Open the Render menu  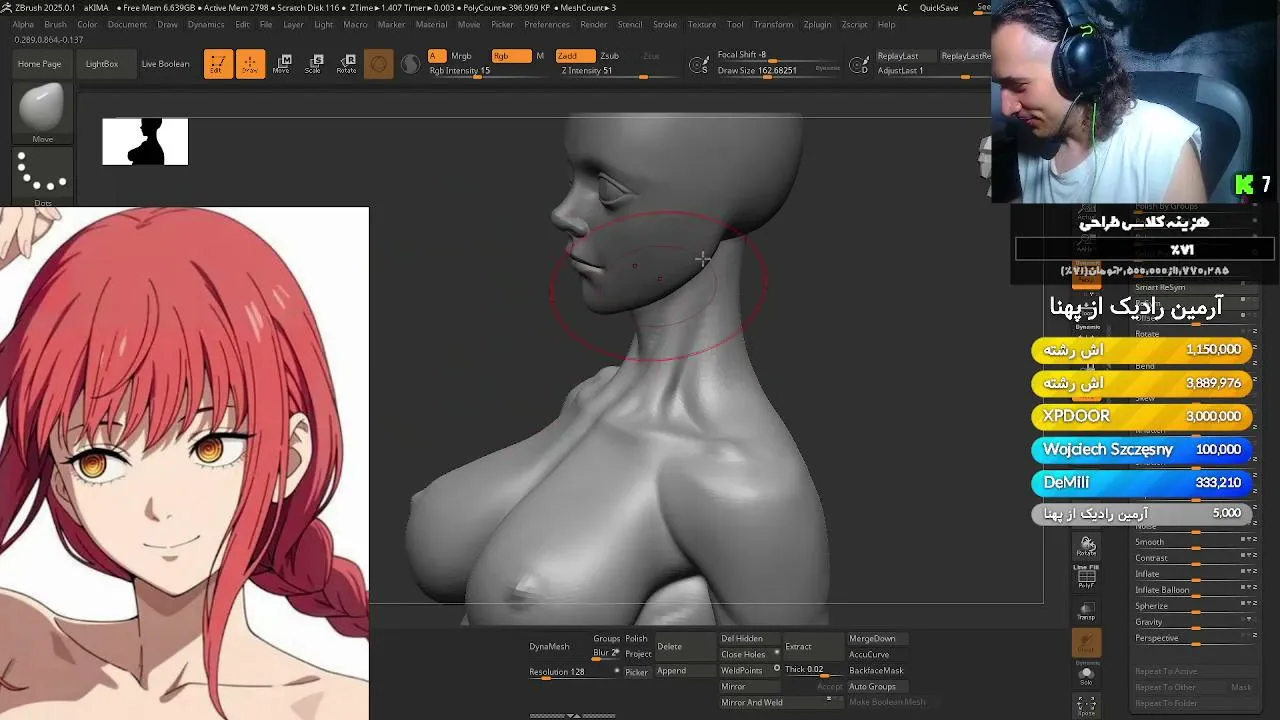click(594, 24)
